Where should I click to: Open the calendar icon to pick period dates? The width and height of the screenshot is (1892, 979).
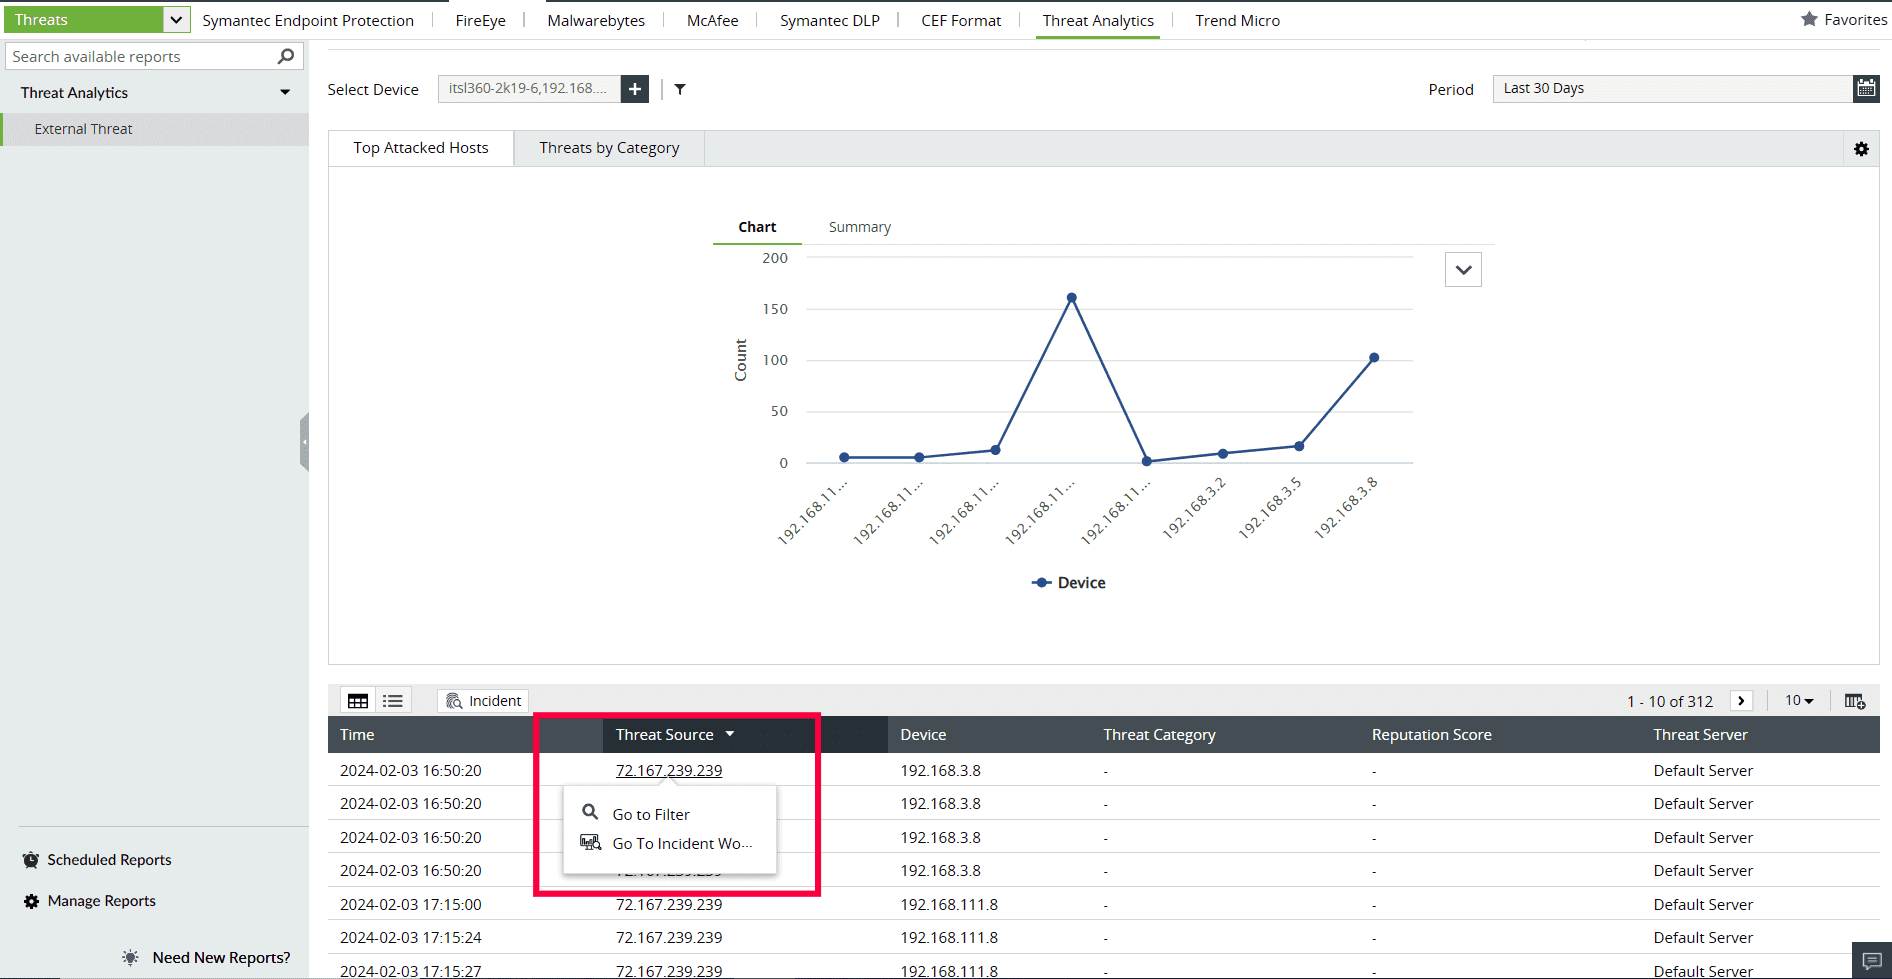(x=1866, y=88)
